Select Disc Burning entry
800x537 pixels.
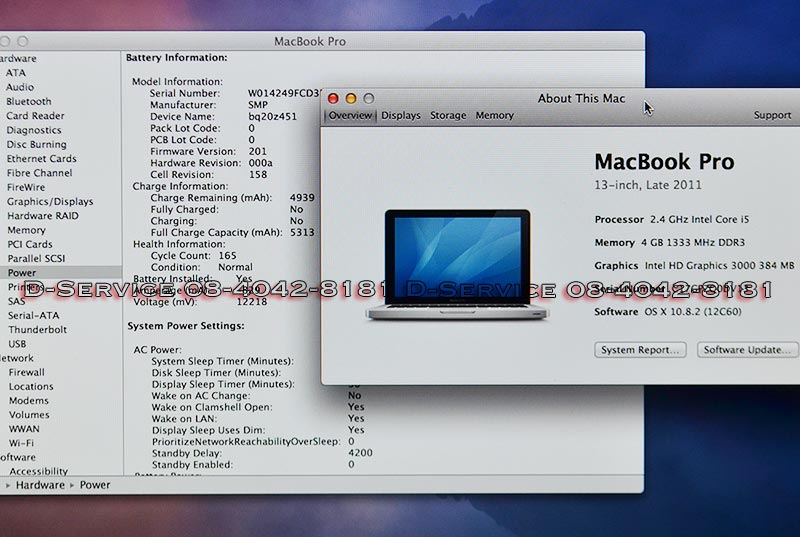click(36, 144)
